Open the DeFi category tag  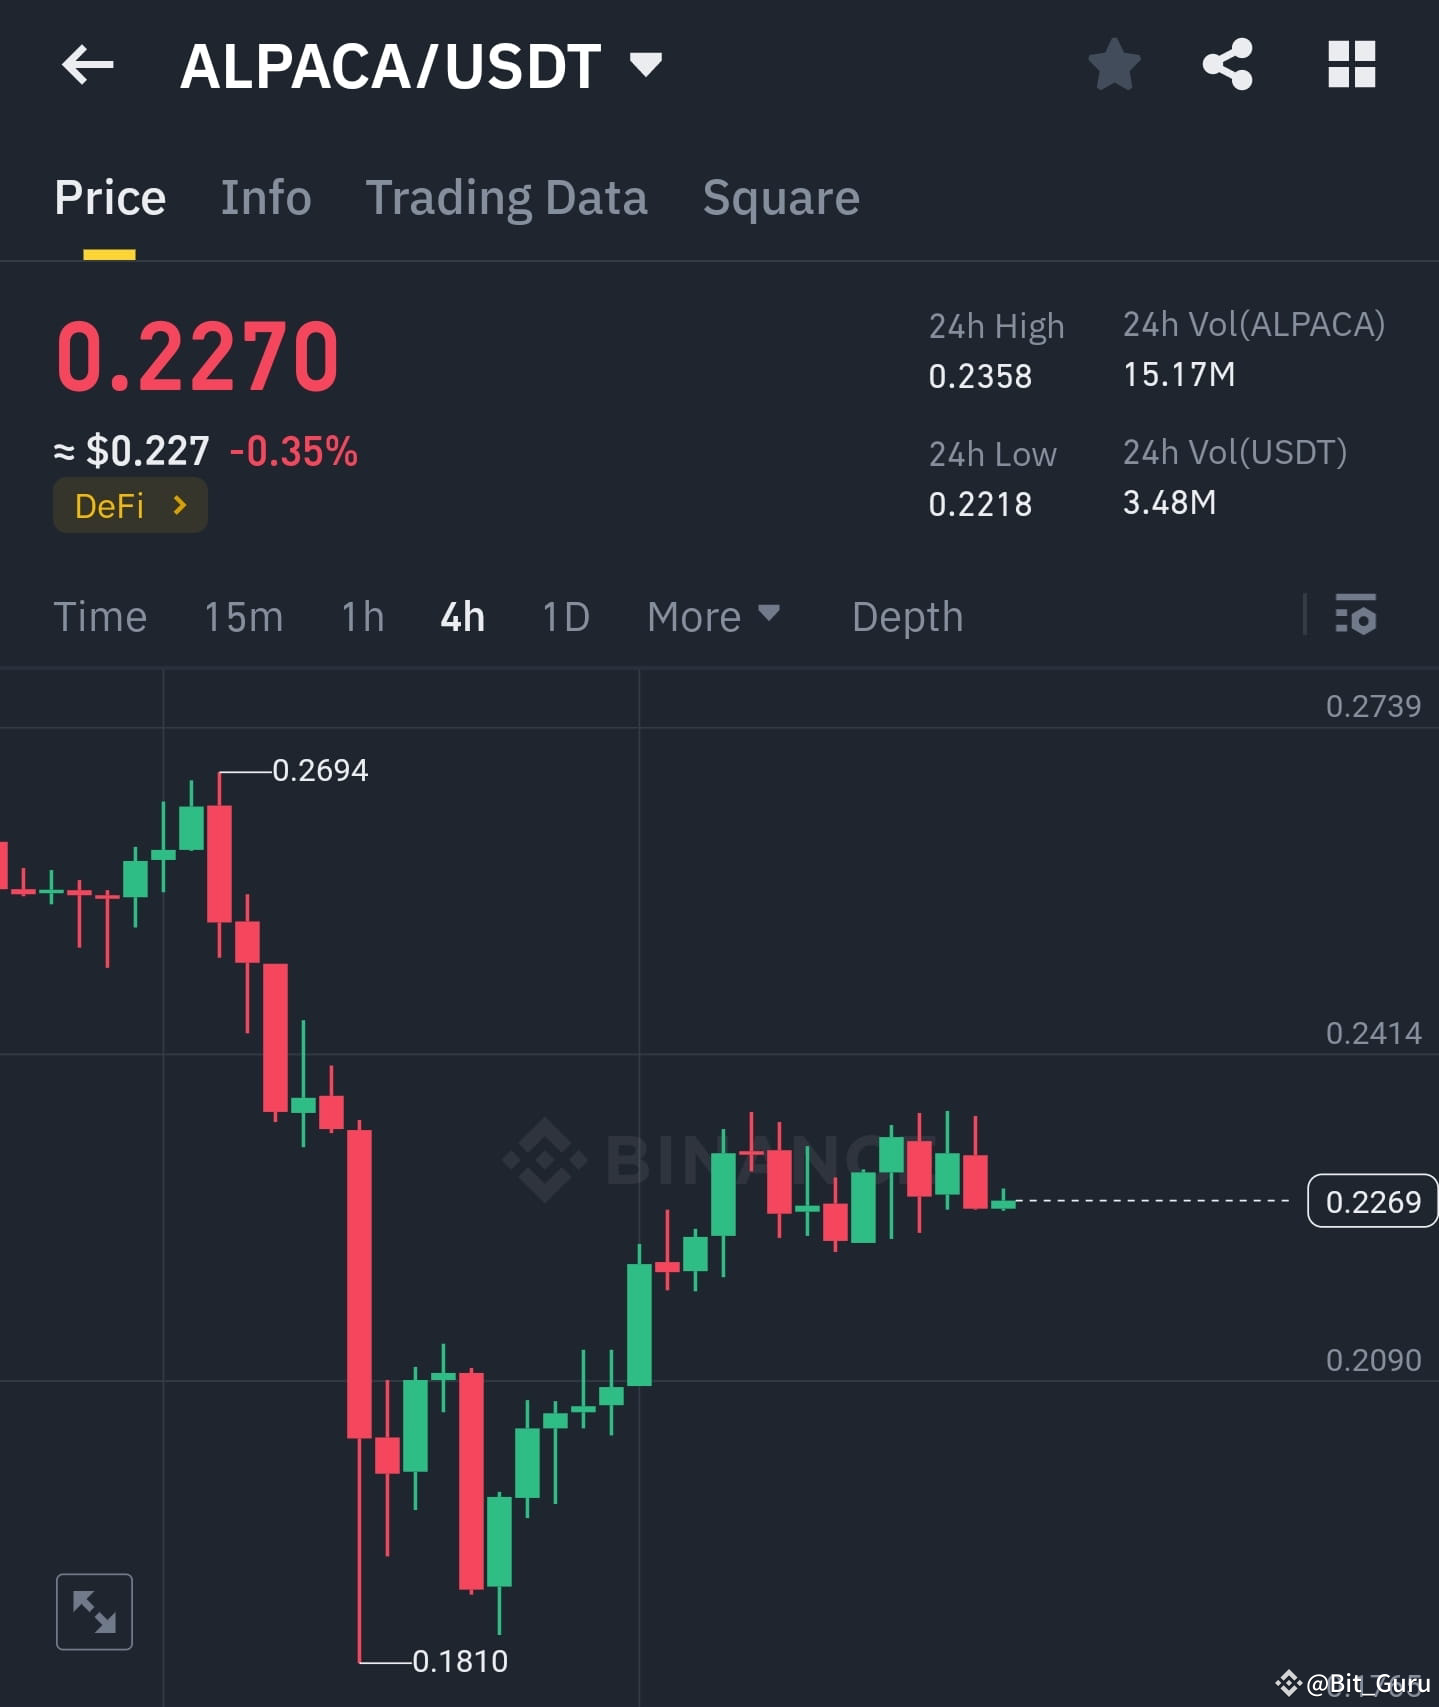pos(130,505)
